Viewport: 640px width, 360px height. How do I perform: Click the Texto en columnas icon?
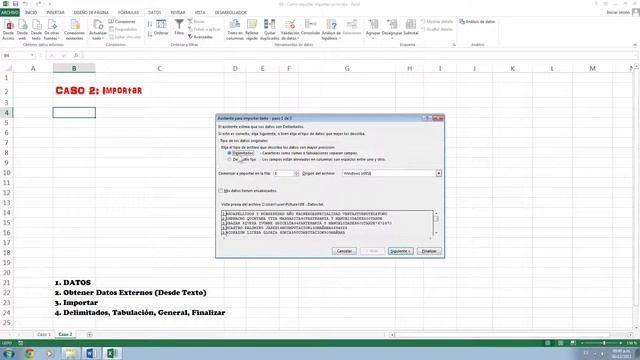coord(235,30)
